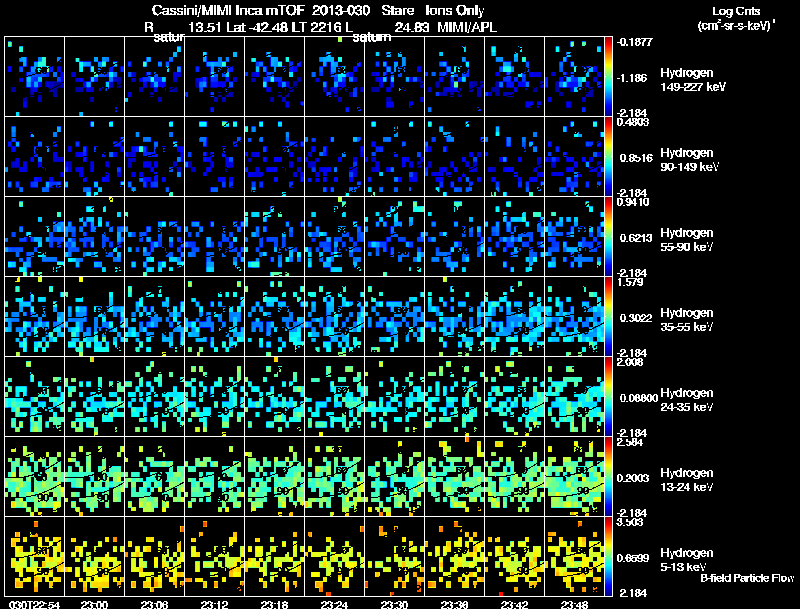Select the 5-13 keV image at 22:54
The width and height of the screenshot is (800, 609).
[x=35, y=556]
